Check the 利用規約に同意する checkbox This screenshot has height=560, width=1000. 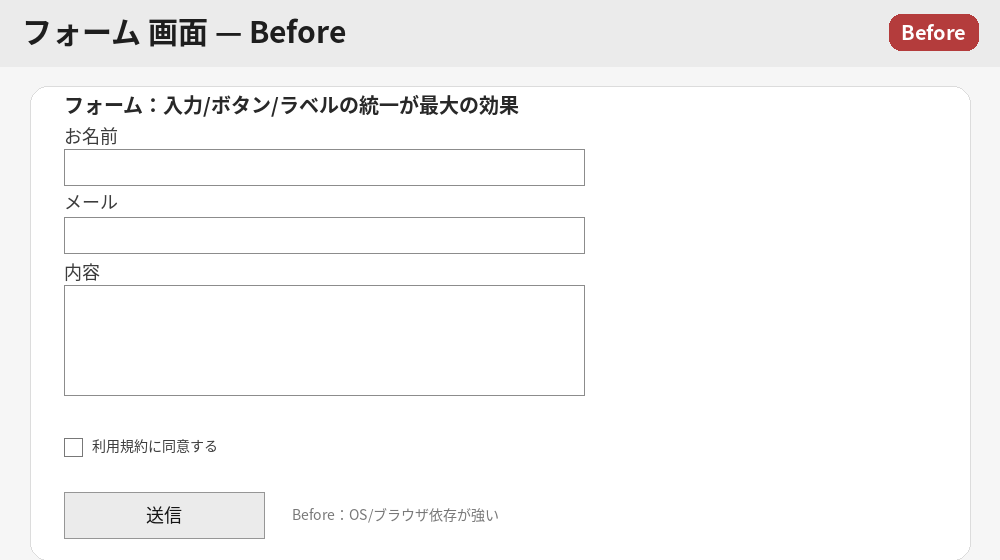tap(73, 447)
